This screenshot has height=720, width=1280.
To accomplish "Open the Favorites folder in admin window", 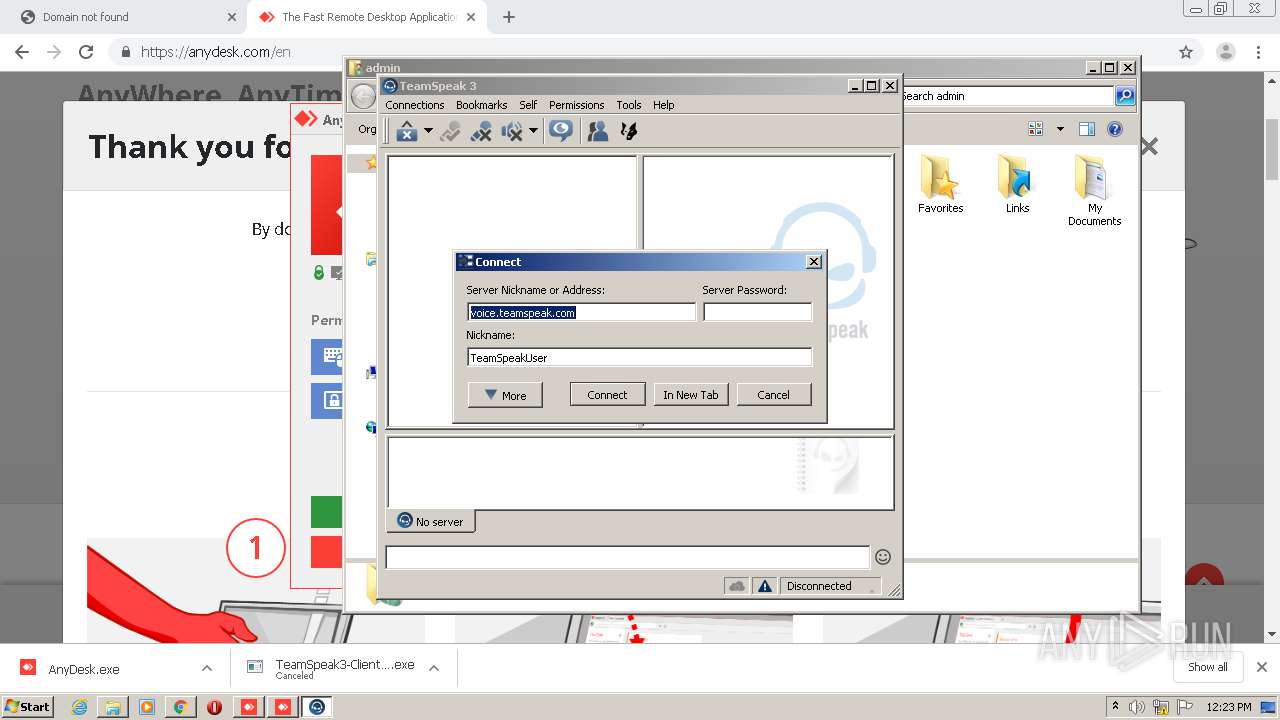I will [940, 185].
